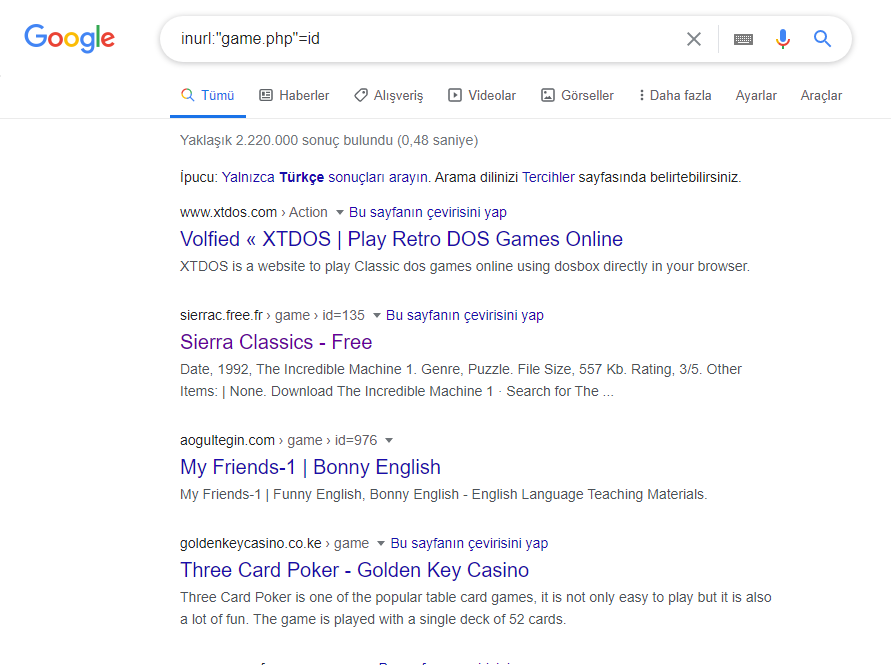Screen dimensions: 891x665
Task: Open the Görseller tab
Action: click(577, 95)
